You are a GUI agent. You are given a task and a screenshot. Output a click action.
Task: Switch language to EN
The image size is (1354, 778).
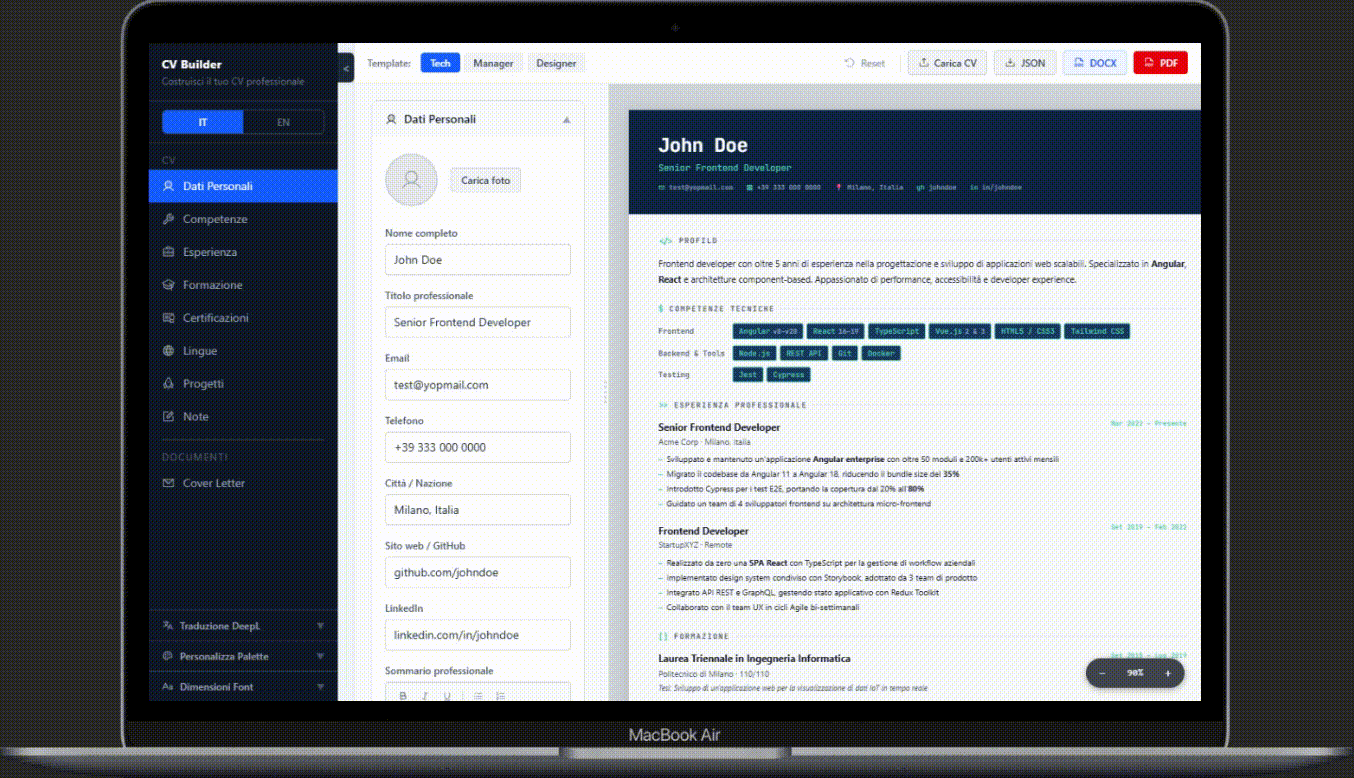pos(283,122)
